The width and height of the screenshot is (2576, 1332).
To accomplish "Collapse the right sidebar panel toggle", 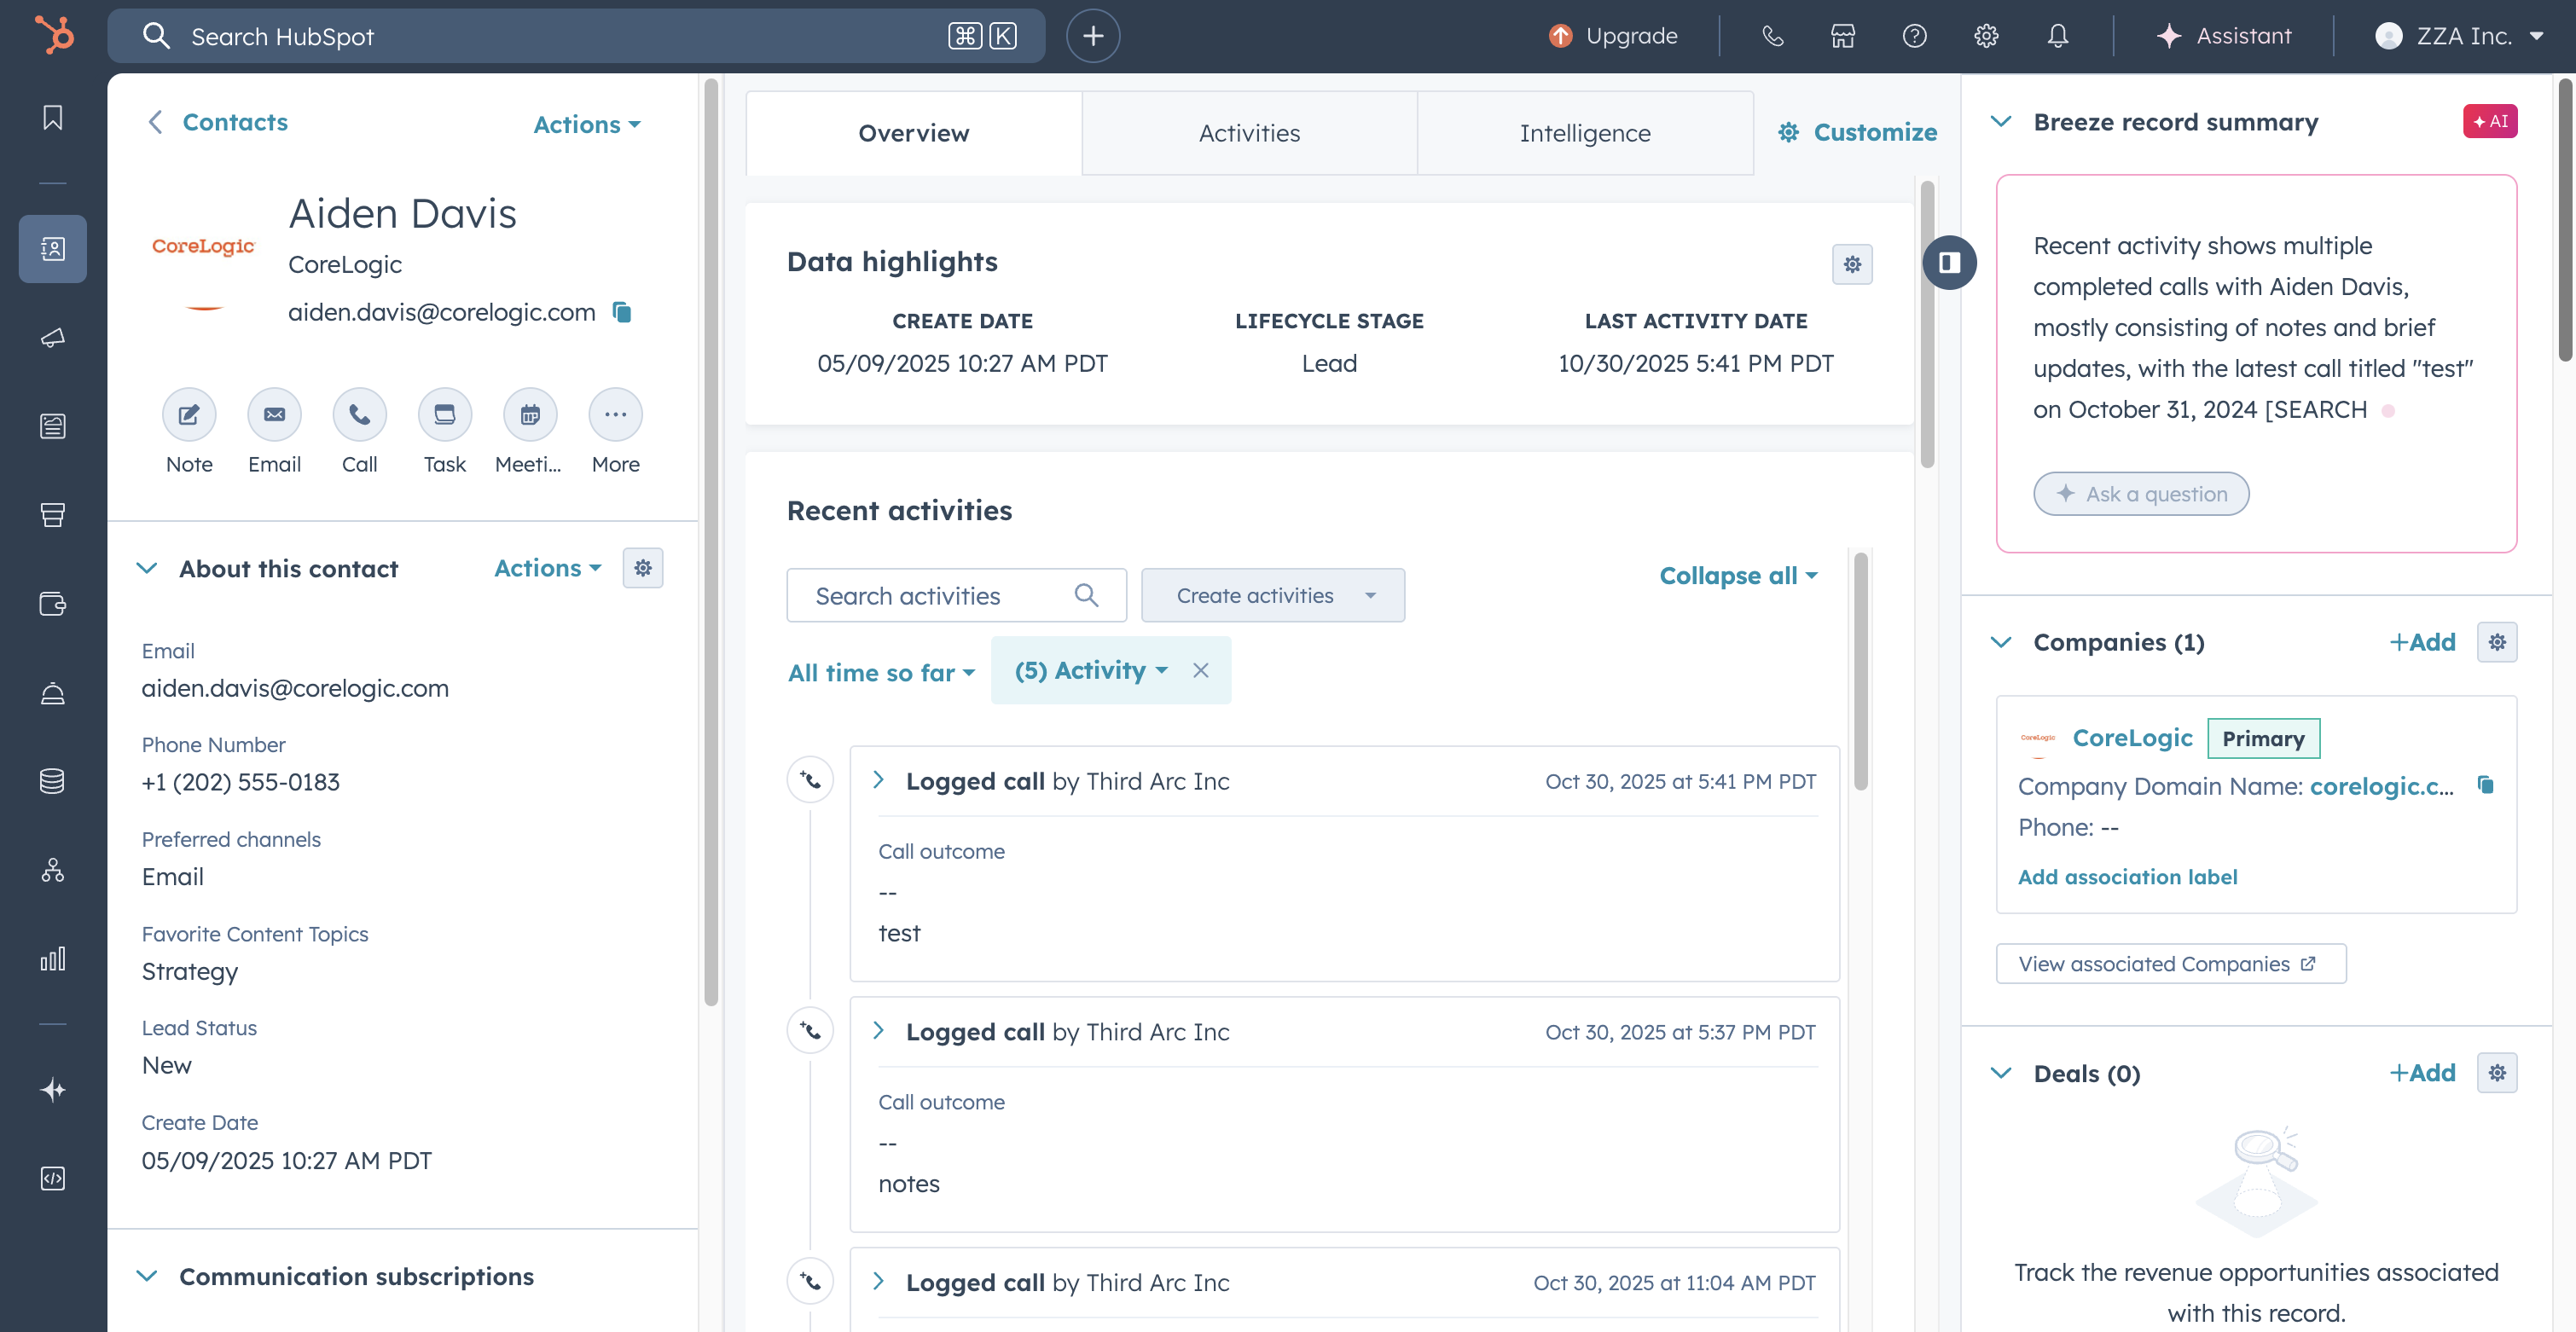I will pos(1948,262).
